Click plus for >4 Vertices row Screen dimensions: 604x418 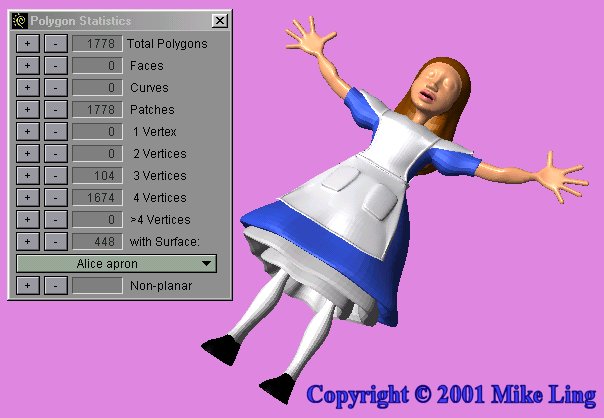click(29, 220)
